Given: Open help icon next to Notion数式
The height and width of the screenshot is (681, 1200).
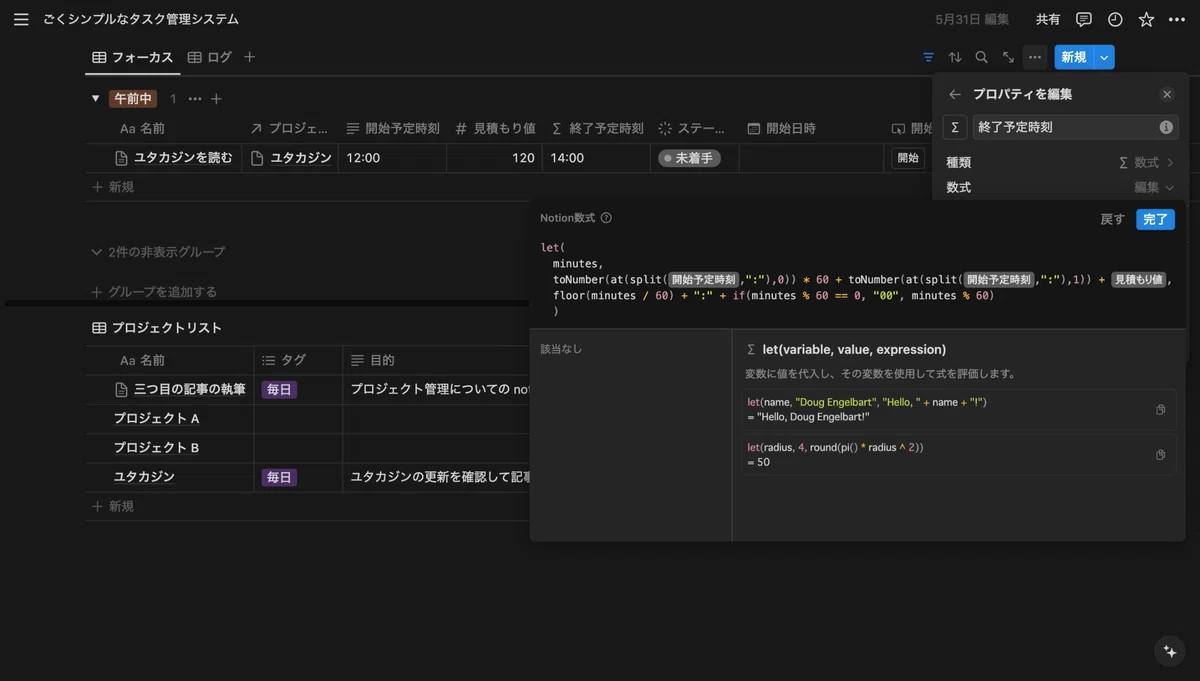Looking at the screenshot, I should click(606, 218).
